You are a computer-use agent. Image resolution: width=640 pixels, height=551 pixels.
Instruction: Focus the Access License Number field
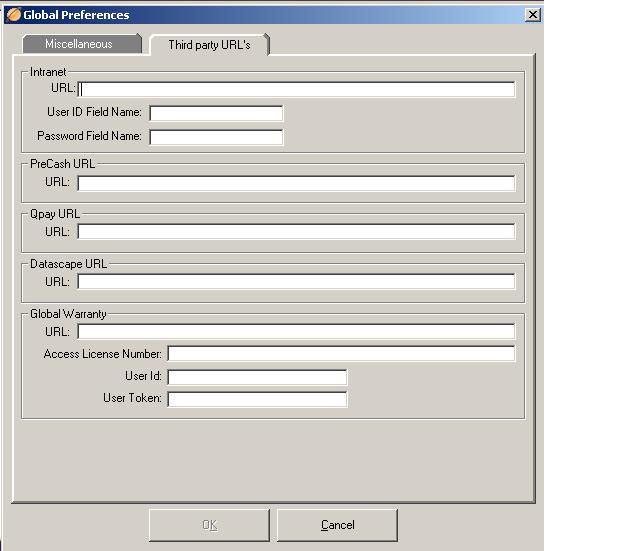point(341,353)
